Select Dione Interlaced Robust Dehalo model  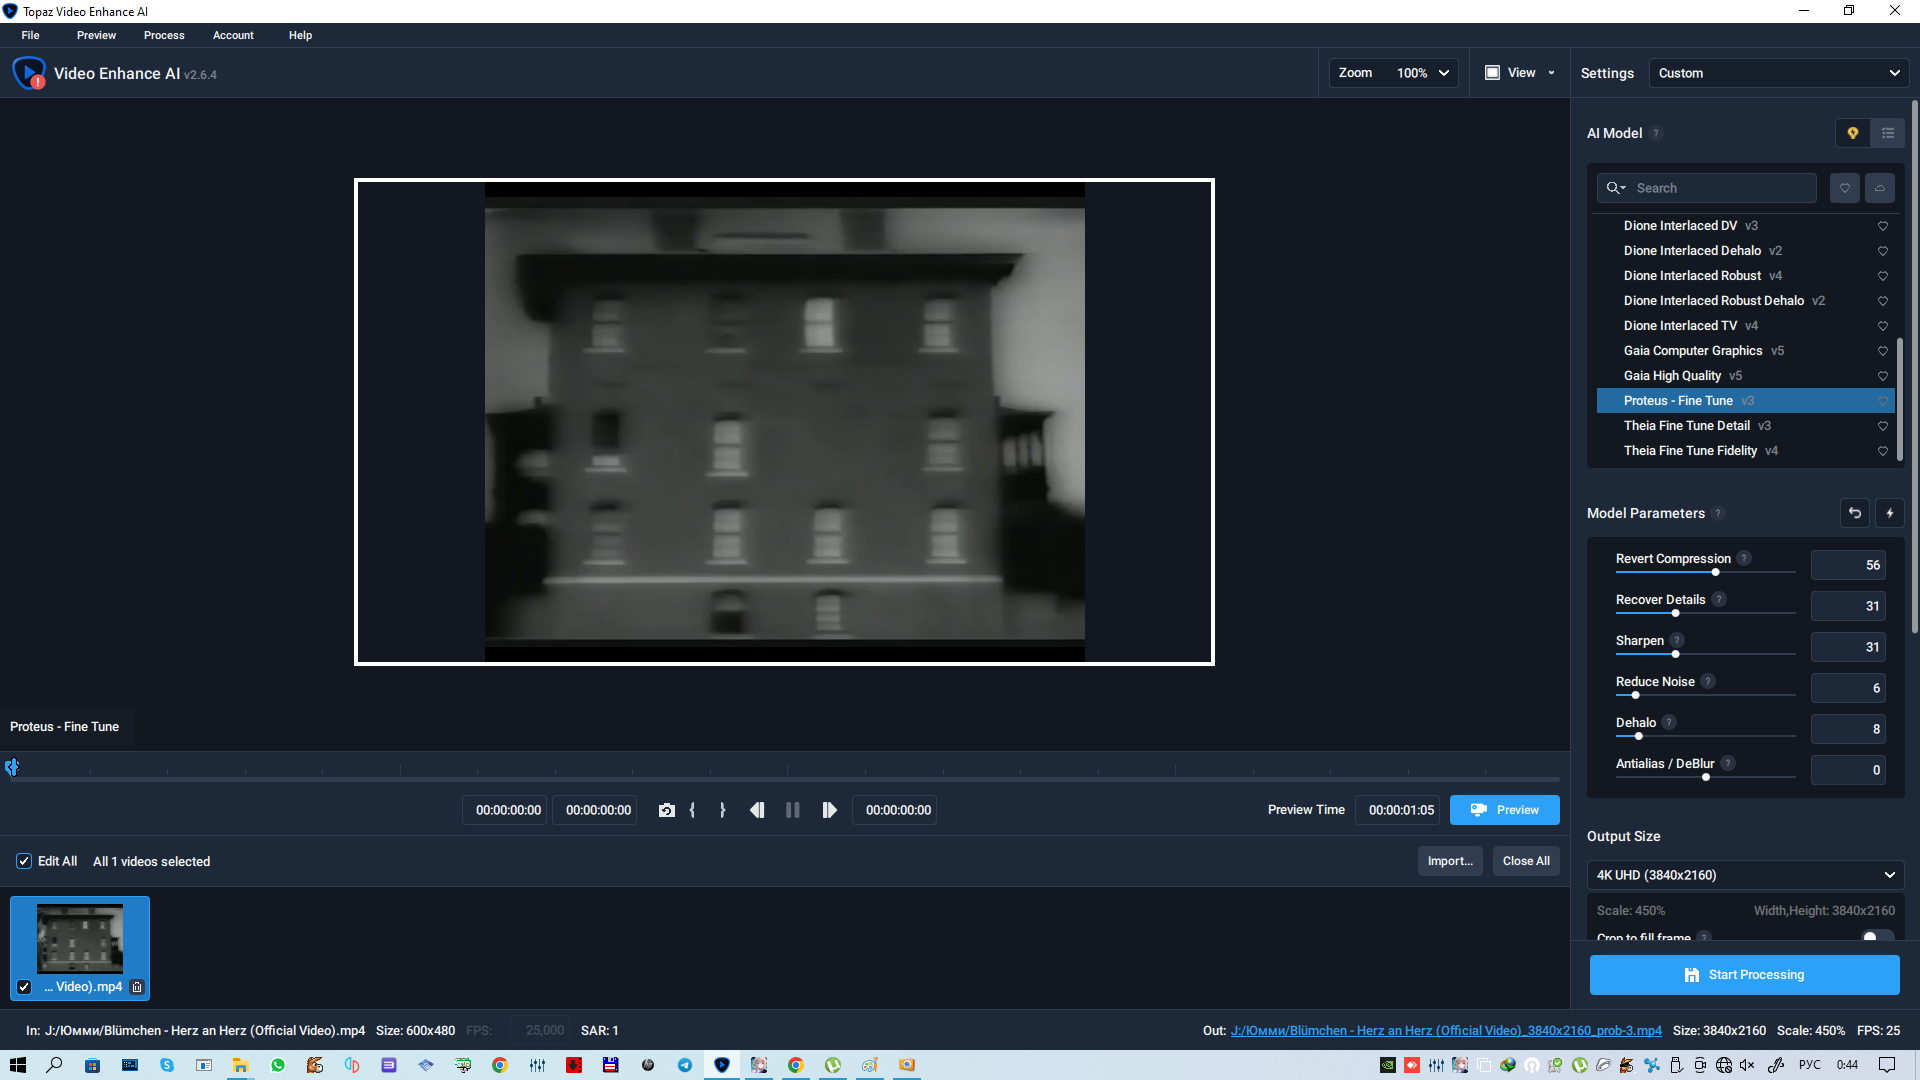pyautogui.click(x=1745, y=301)
